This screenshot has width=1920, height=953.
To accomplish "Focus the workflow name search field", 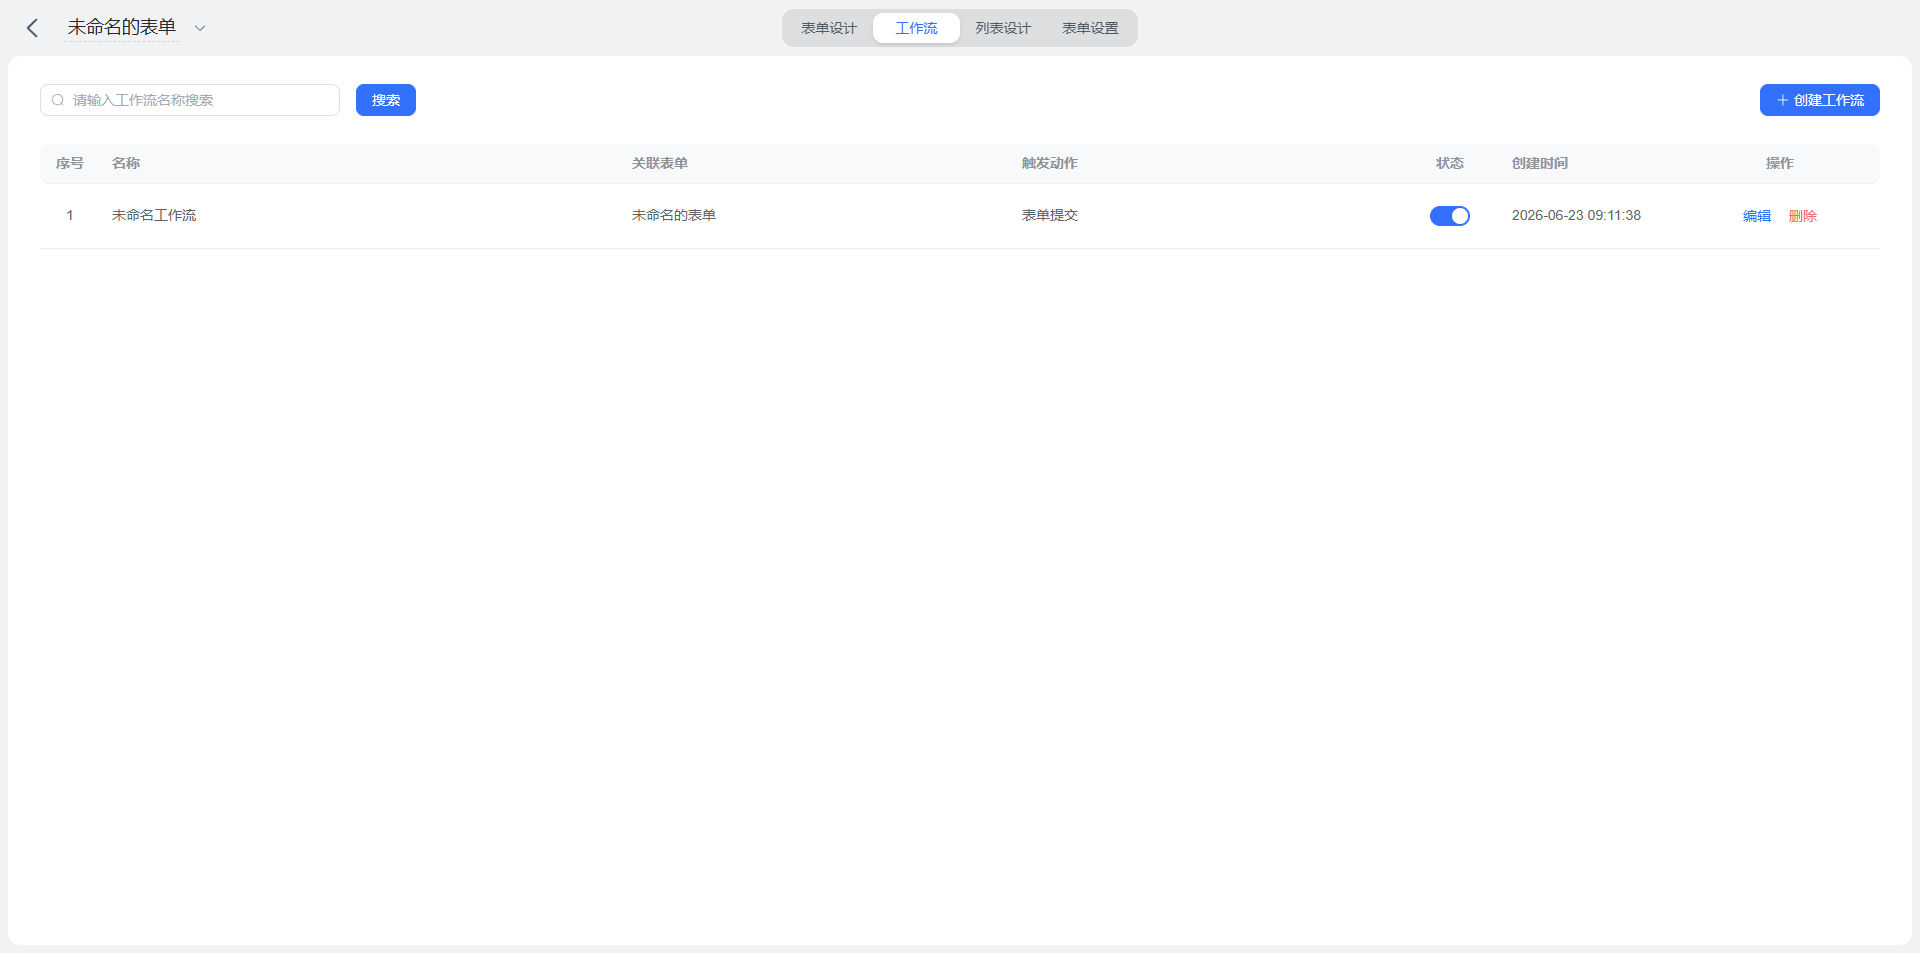I will click(x=190, y=100).
